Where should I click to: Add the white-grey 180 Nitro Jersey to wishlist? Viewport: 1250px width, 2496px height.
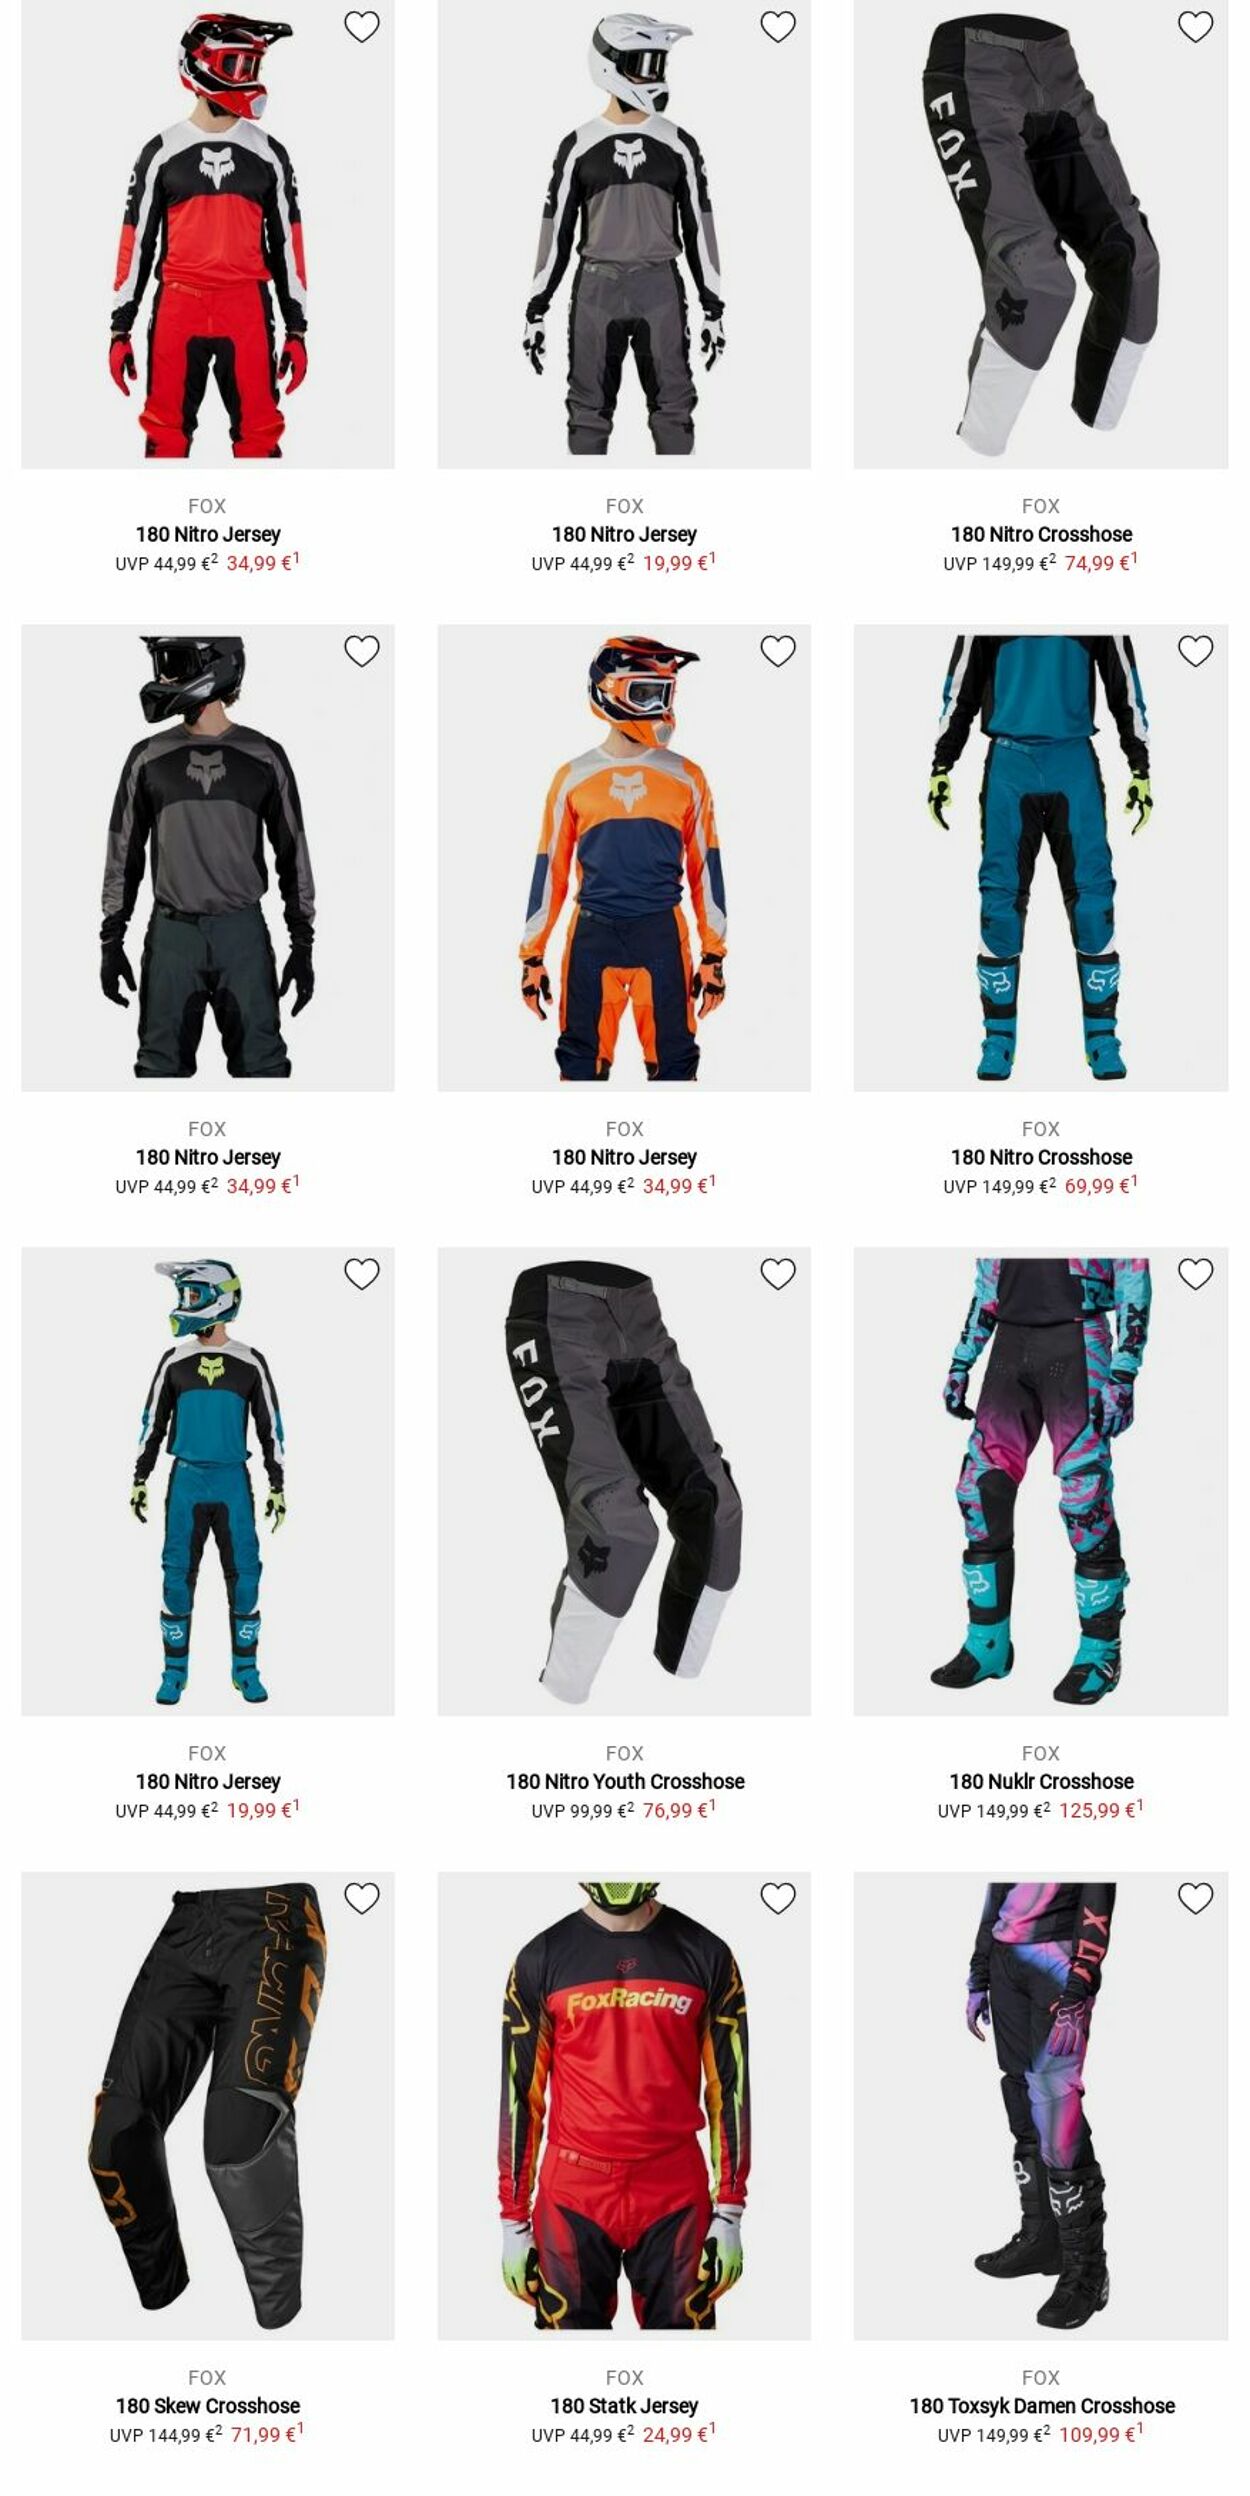(x=777, y=27)
